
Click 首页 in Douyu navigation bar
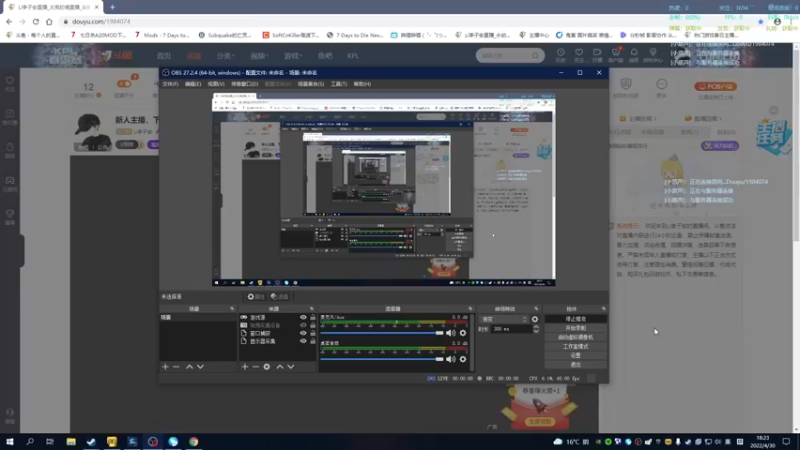click(x=164, y=56)
